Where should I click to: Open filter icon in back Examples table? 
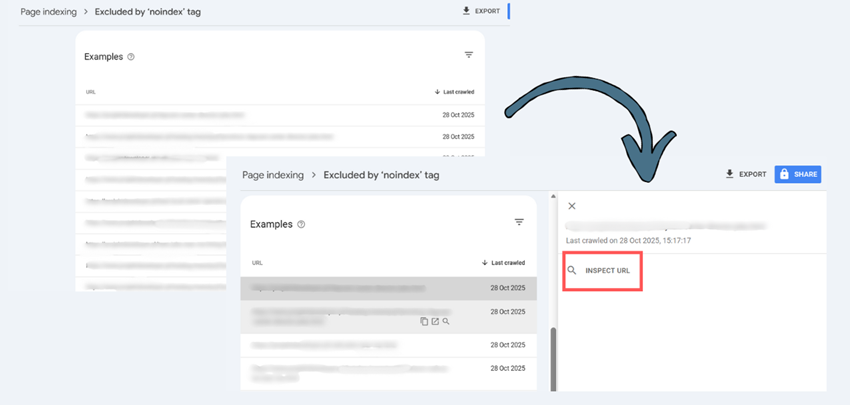(x=469, y=54)
